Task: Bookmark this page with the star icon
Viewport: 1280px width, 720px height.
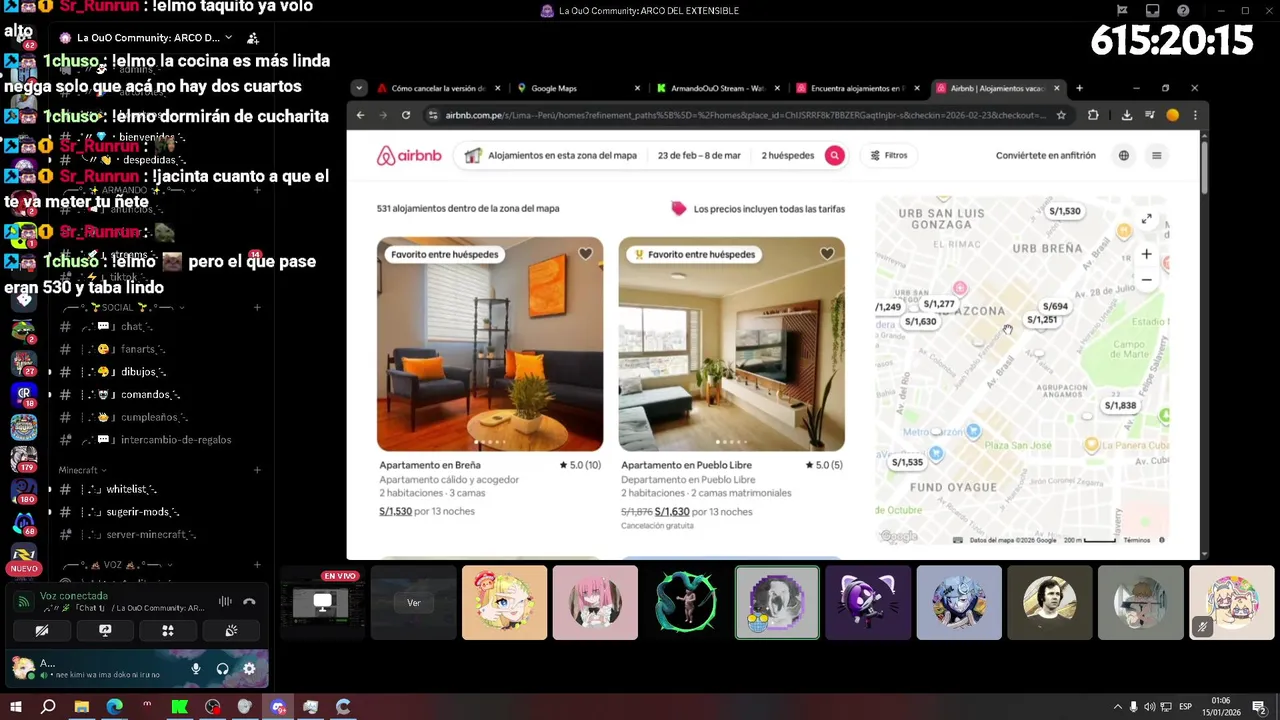Action: 1061,115
